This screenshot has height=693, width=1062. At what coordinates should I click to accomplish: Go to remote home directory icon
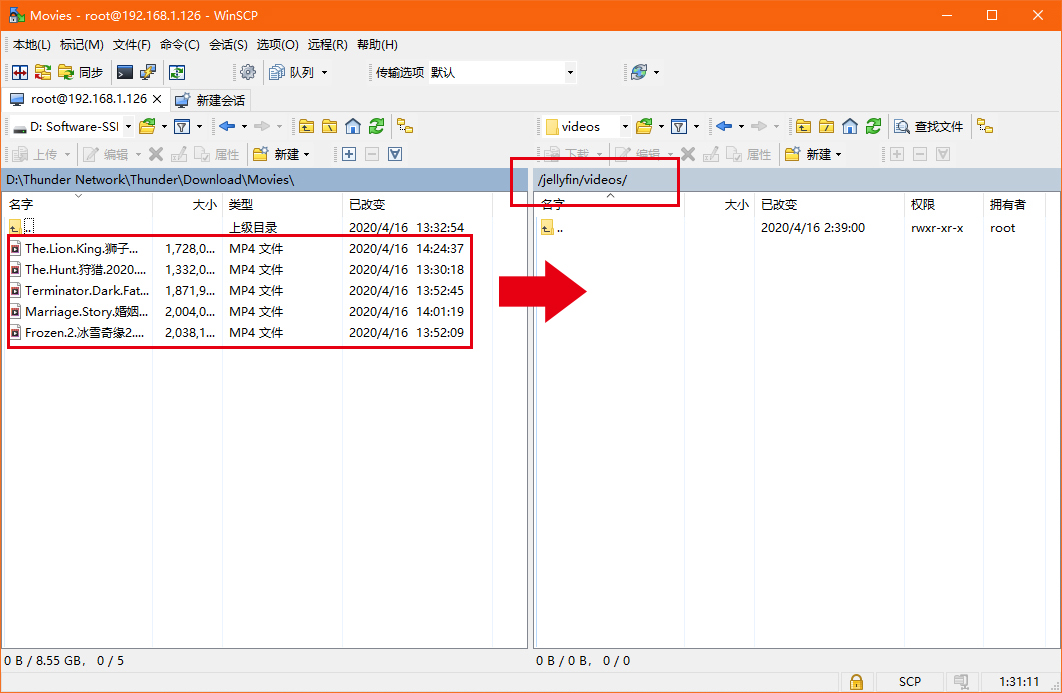(850, 127)
